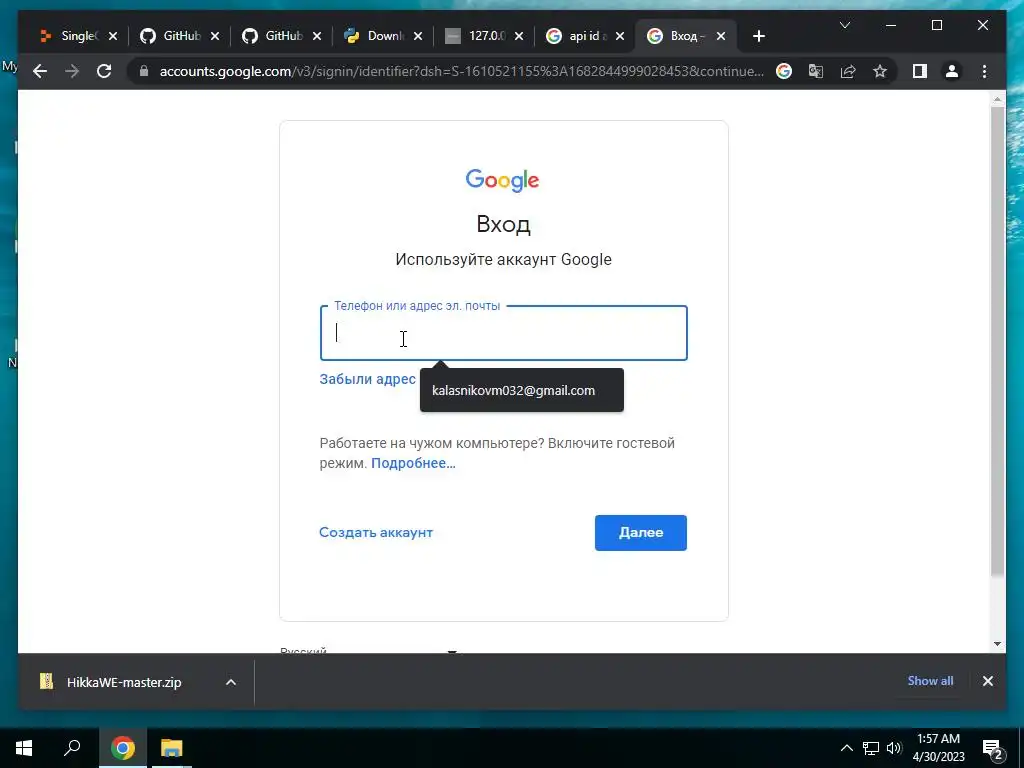Viewport: 1024px width, 768px height.
Task: View site info via the lock icon
Action: pos(144,71)
